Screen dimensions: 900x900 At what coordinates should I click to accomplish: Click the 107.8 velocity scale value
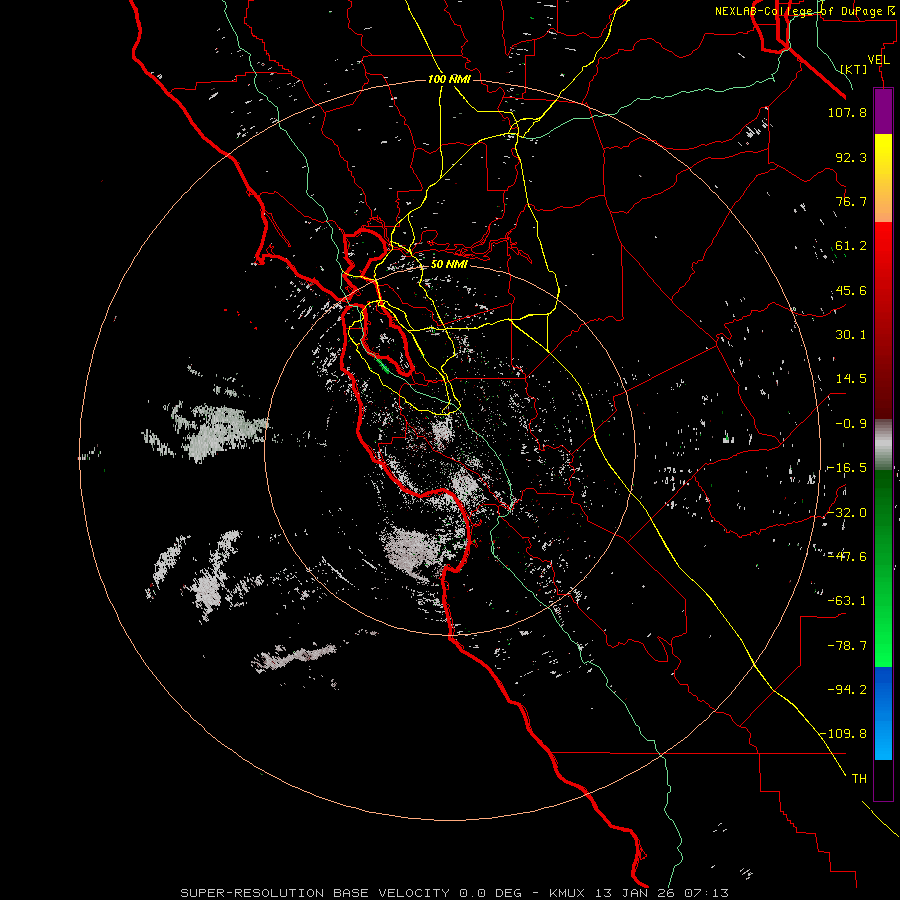(847, 112)
